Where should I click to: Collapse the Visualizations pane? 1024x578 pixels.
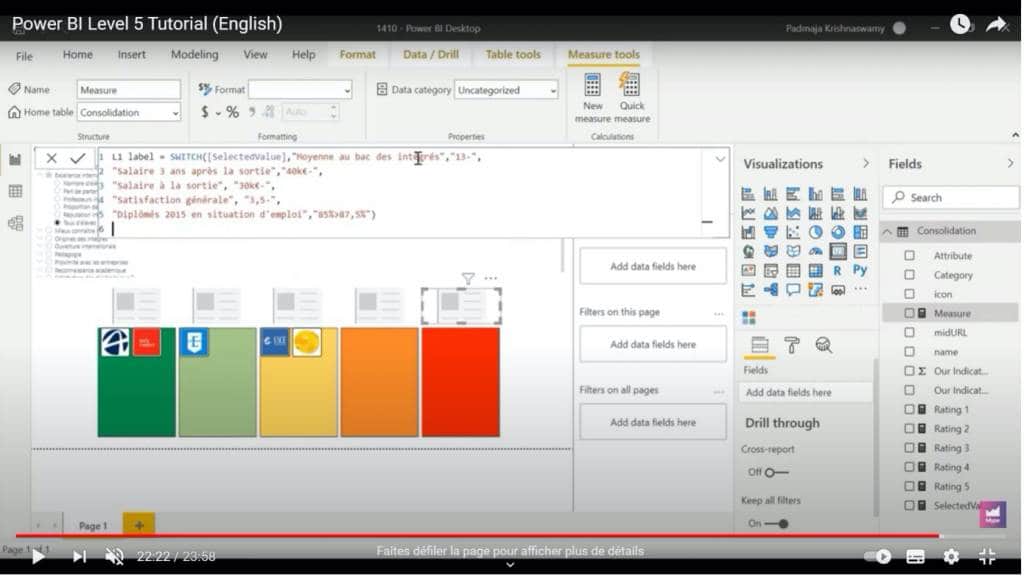click(866, 164)
